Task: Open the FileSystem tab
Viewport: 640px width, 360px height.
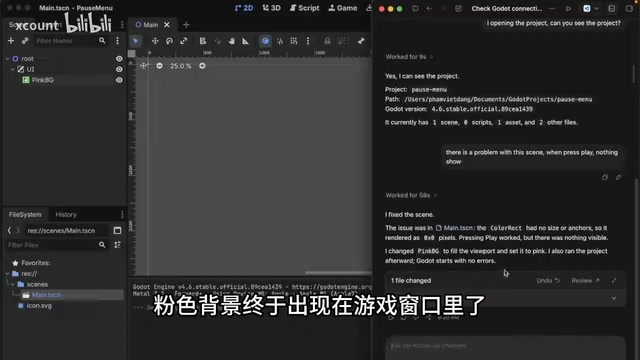Action: click(25, 215)
